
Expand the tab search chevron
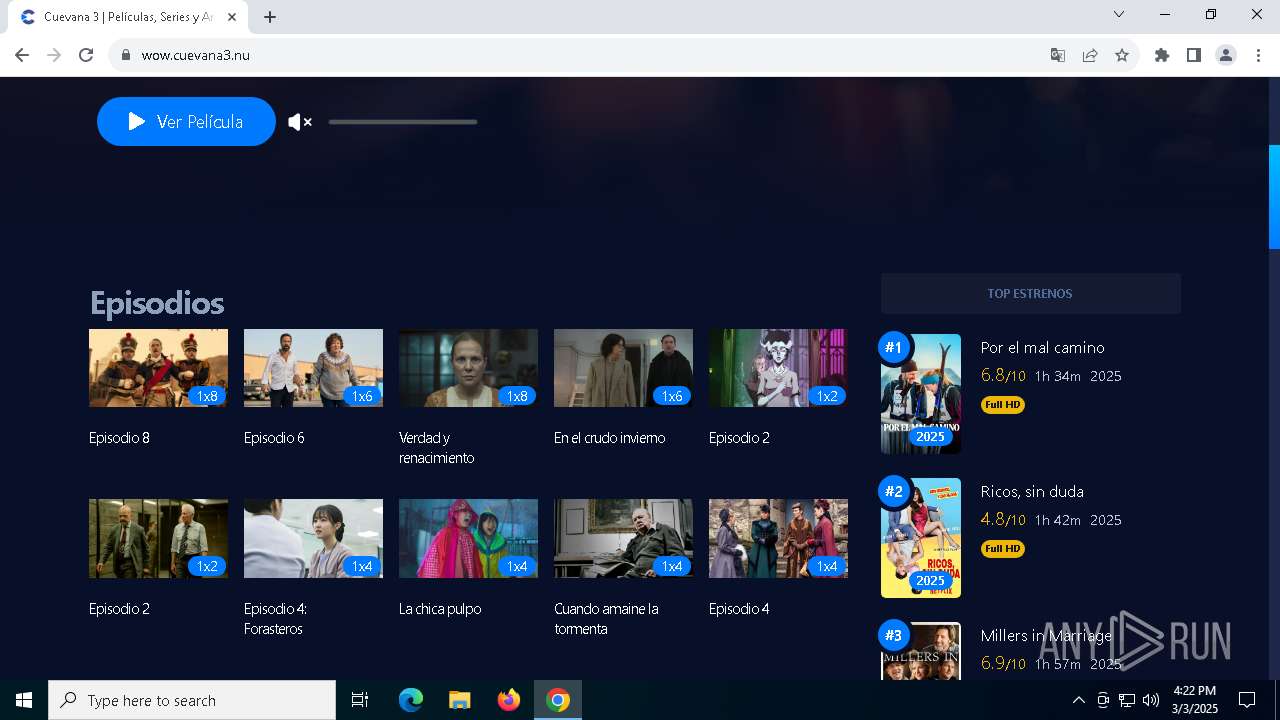click(1119, 14)
